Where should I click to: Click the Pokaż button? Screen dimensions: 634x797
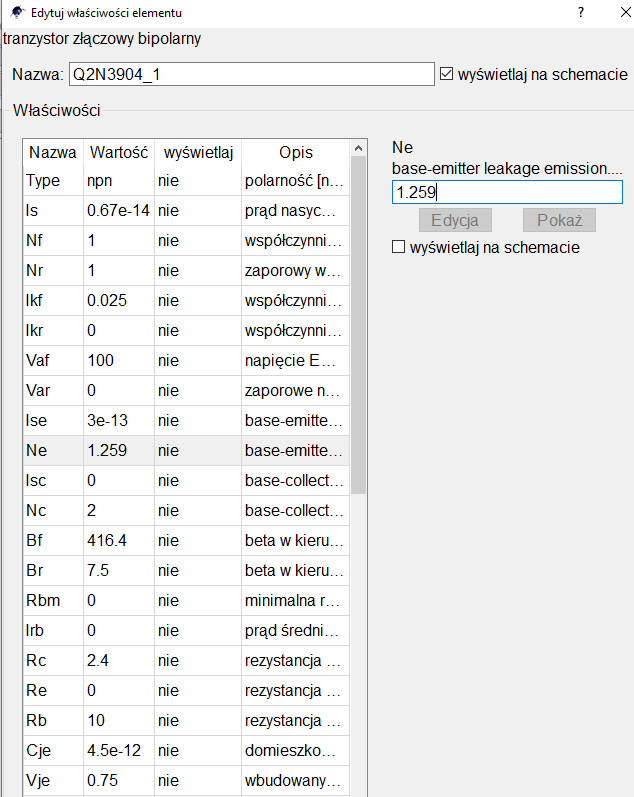tap(559, 220)
